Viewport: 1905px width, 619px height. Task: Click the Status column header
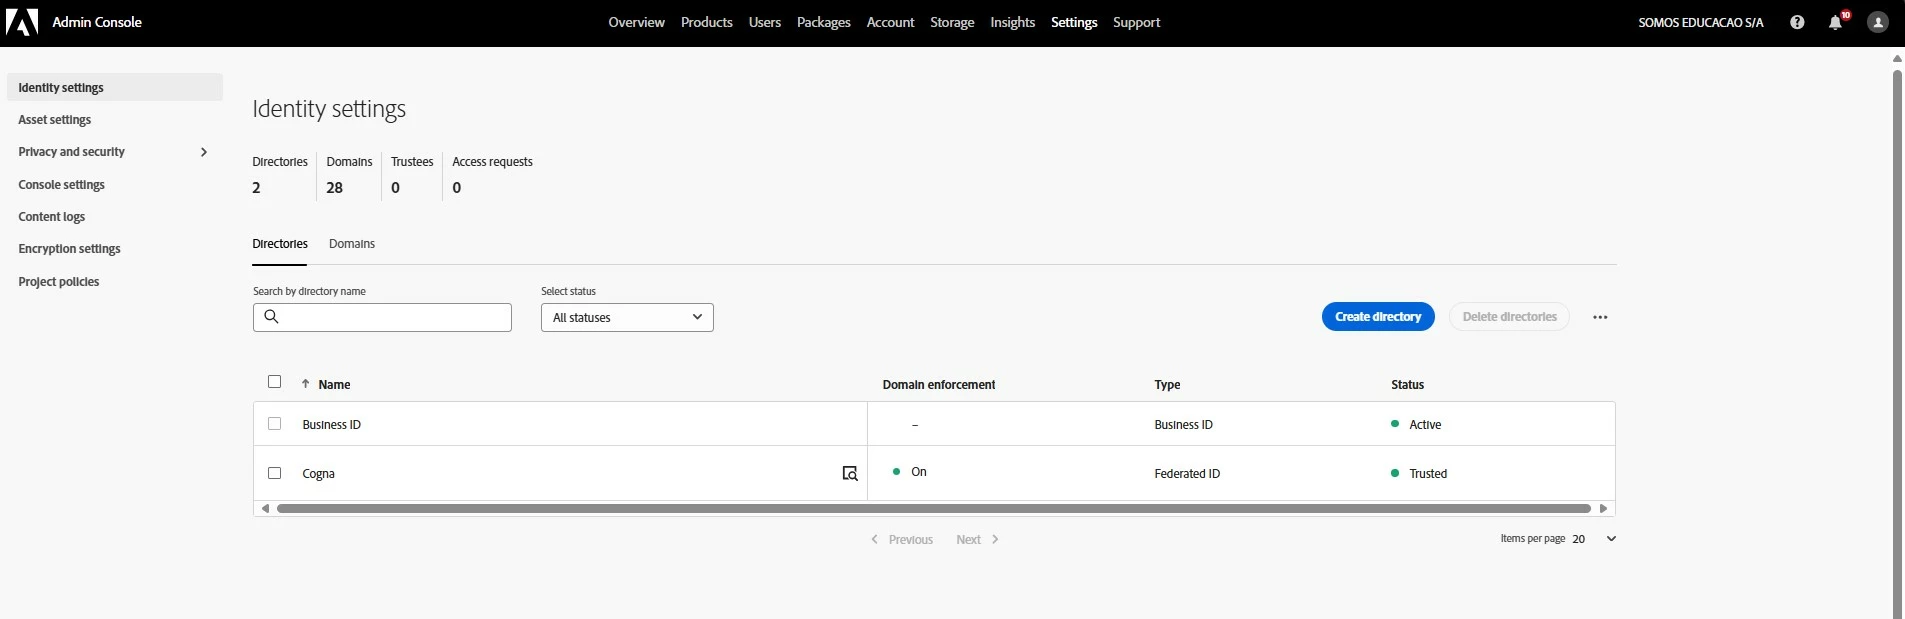(x=1407, y=385)
